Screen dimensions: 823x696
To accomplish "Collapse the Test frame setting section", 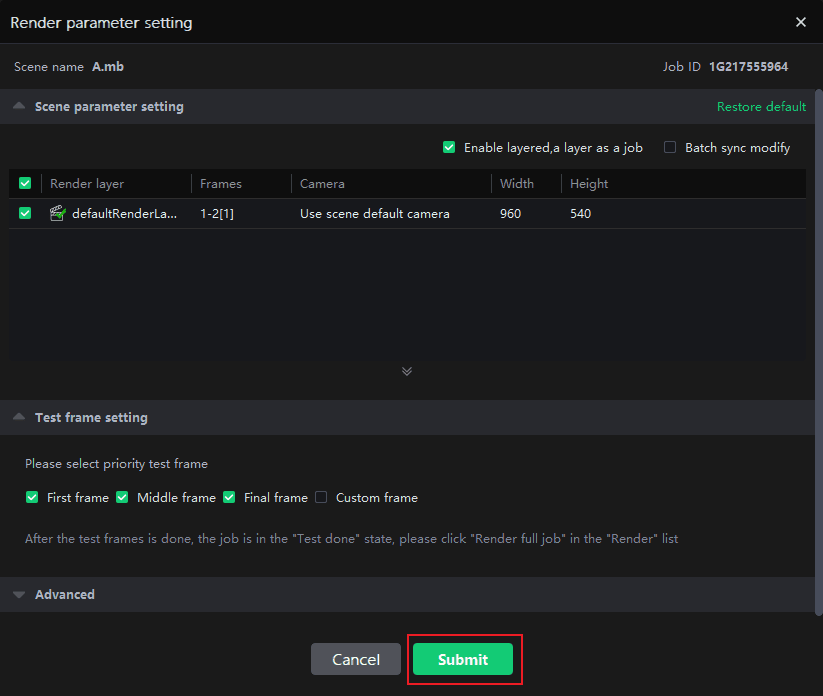I will (x=19, y=417).
